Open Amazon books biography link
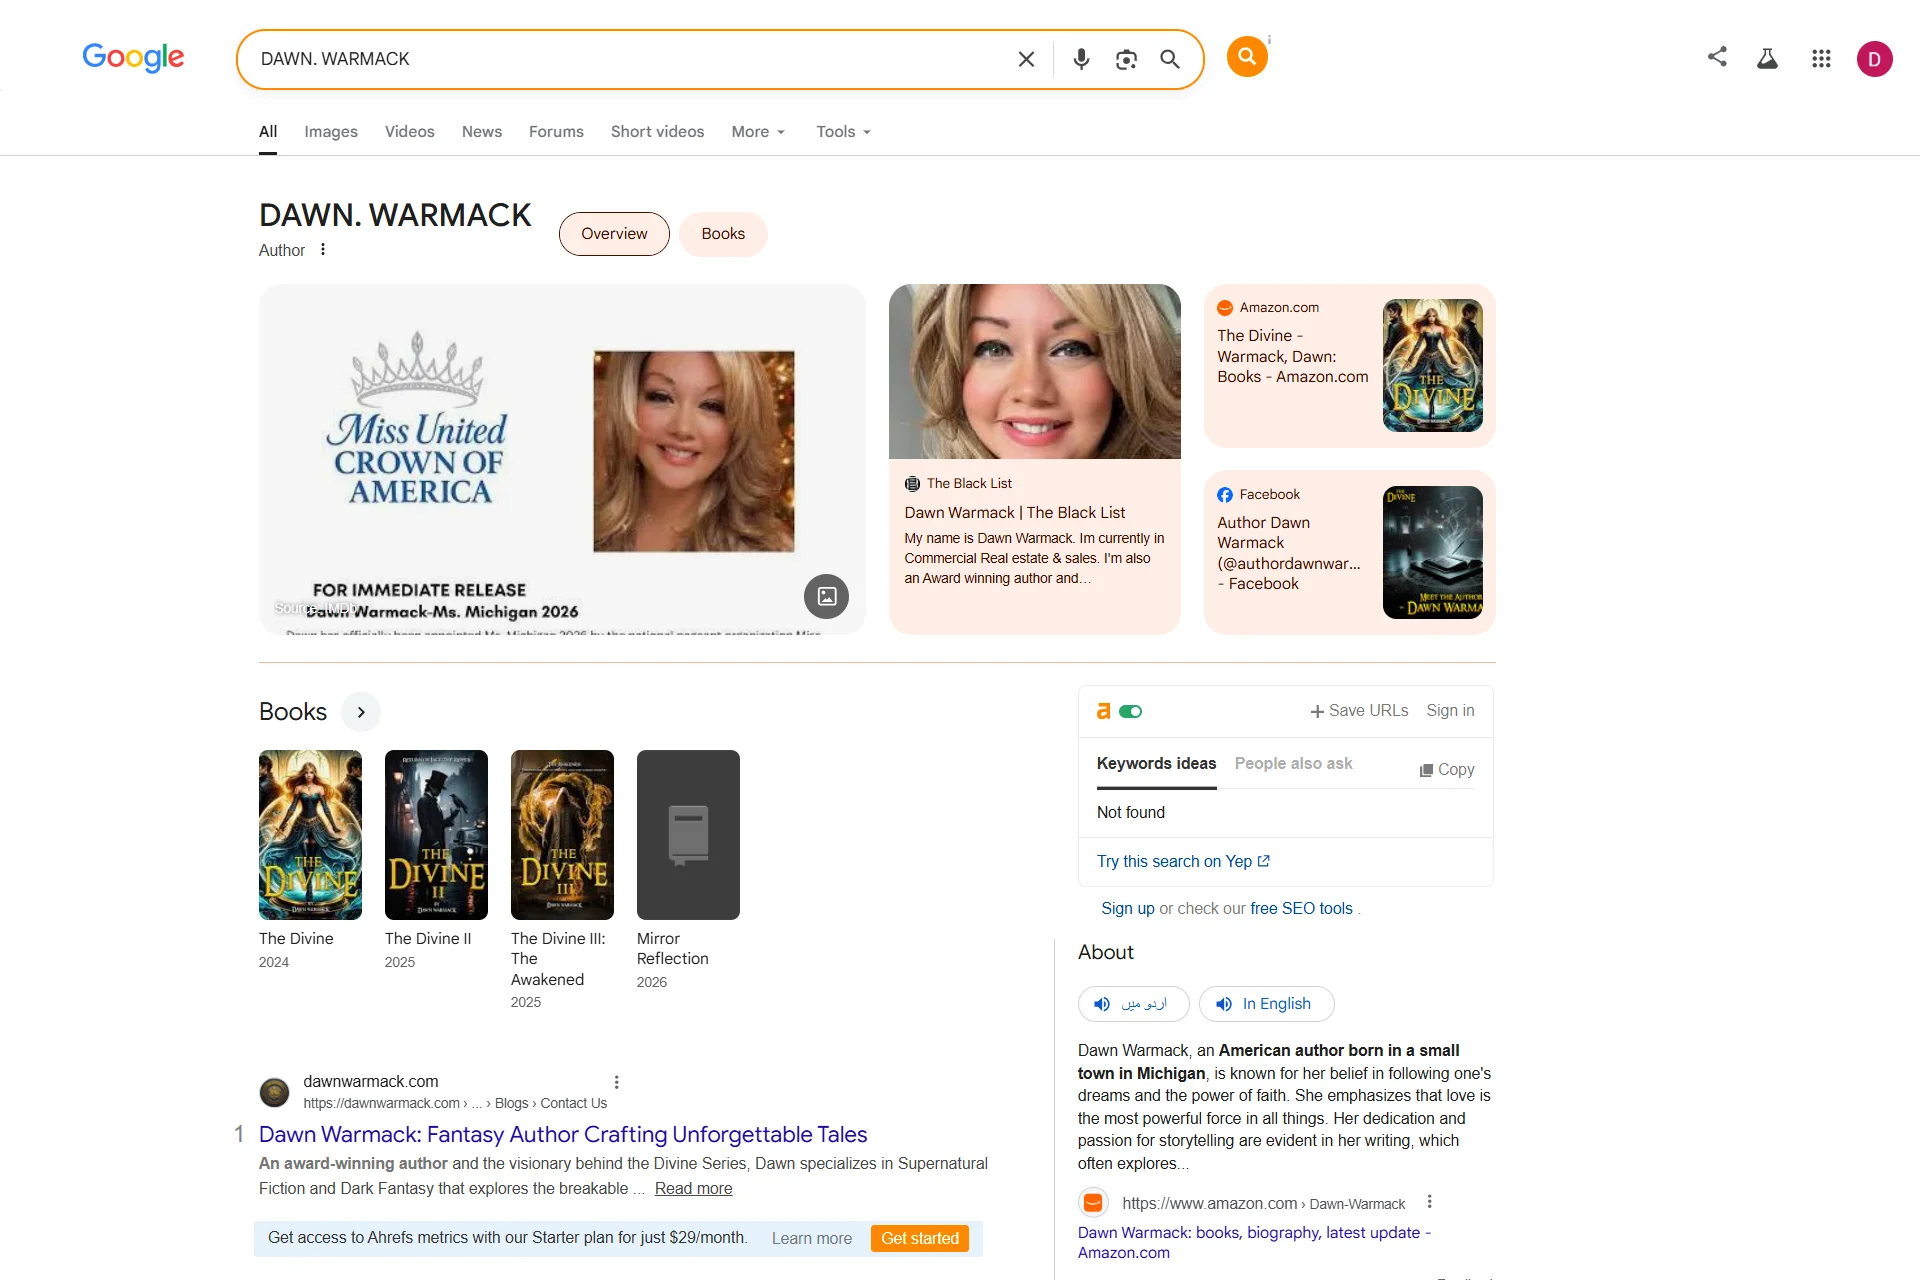 [x=1254, y=1243]
